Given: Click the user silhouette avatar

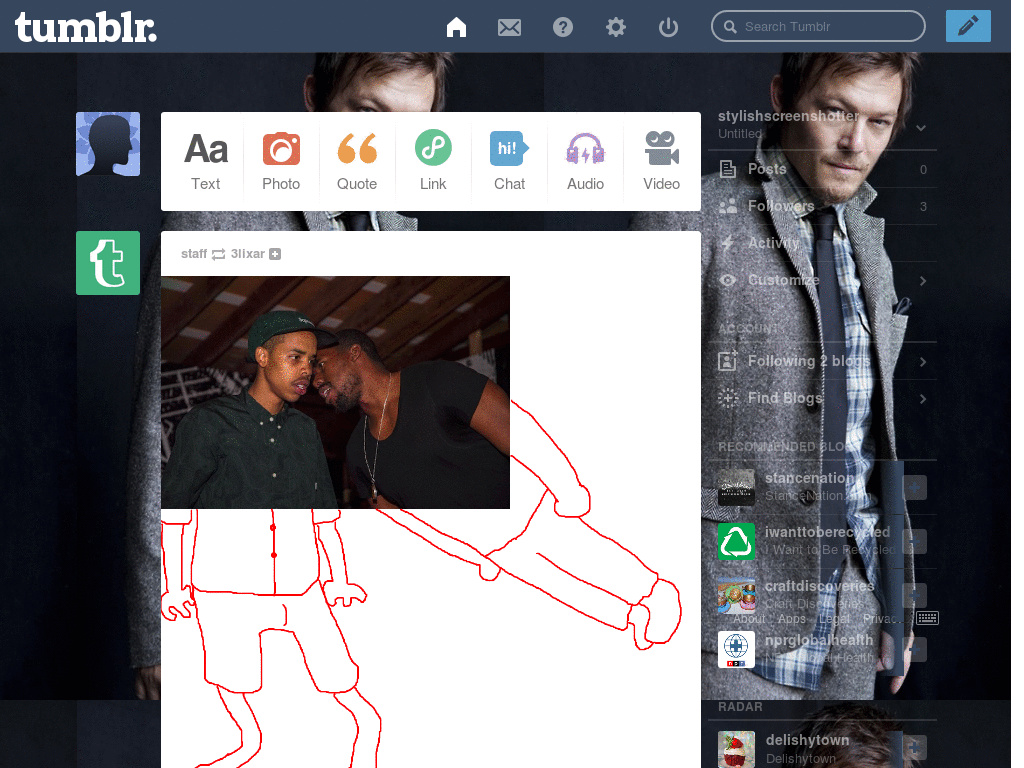Looking at the screenshot, I should pyautogui.click(x=108, y=144).
